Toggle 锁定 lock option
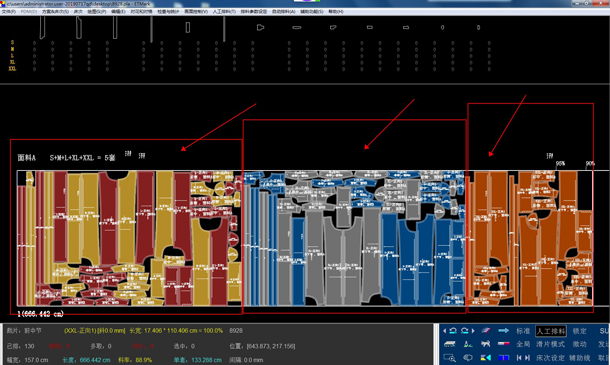This screenshot has height=365, width=610. [x=579, y=331]
